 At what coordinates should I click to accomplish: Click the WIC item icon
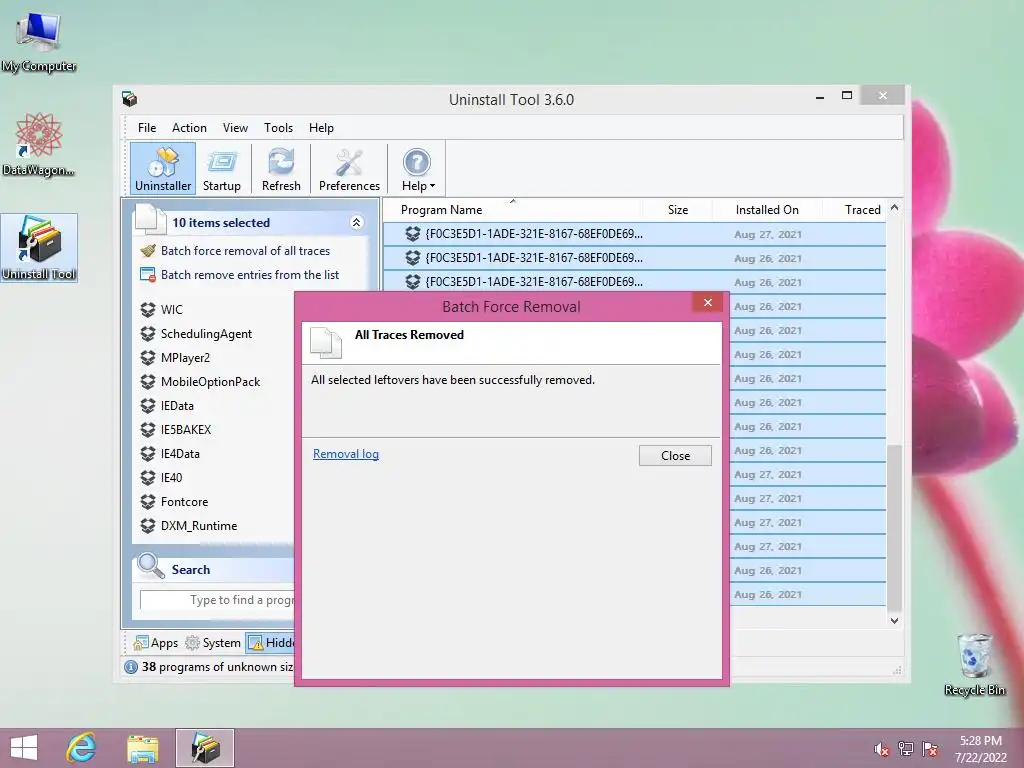(148, 310)
